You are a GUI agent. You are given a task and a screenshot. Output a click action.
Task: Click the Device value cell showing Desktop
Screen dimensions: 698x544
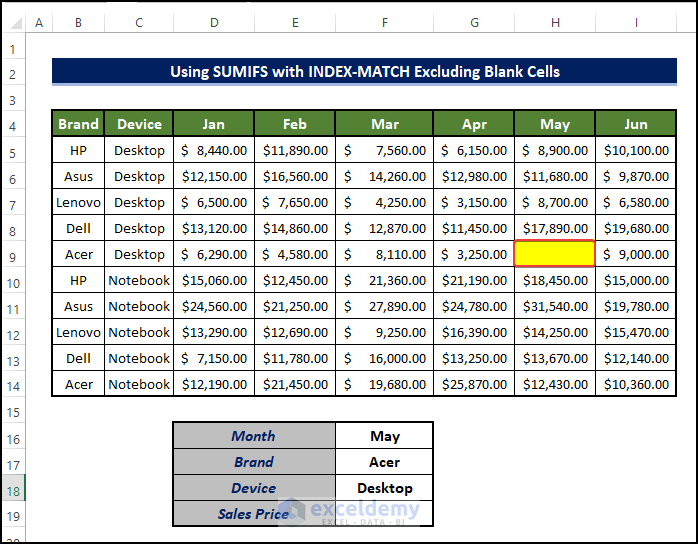384,488
